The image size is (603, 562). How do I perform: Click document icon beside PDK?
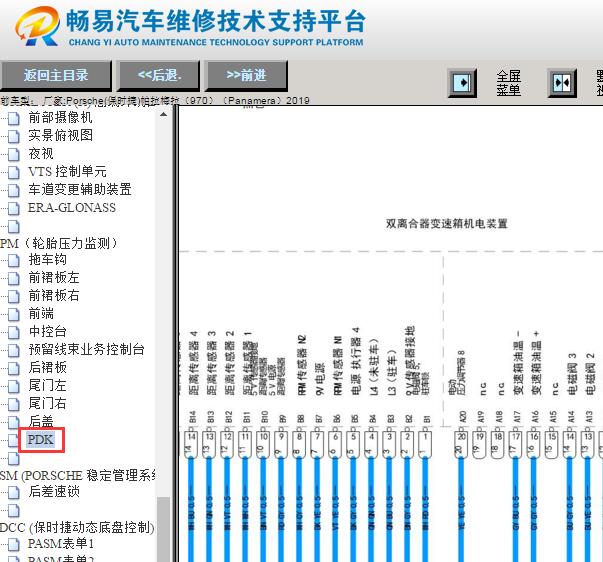pyautogui.click(x=14, y=440)
